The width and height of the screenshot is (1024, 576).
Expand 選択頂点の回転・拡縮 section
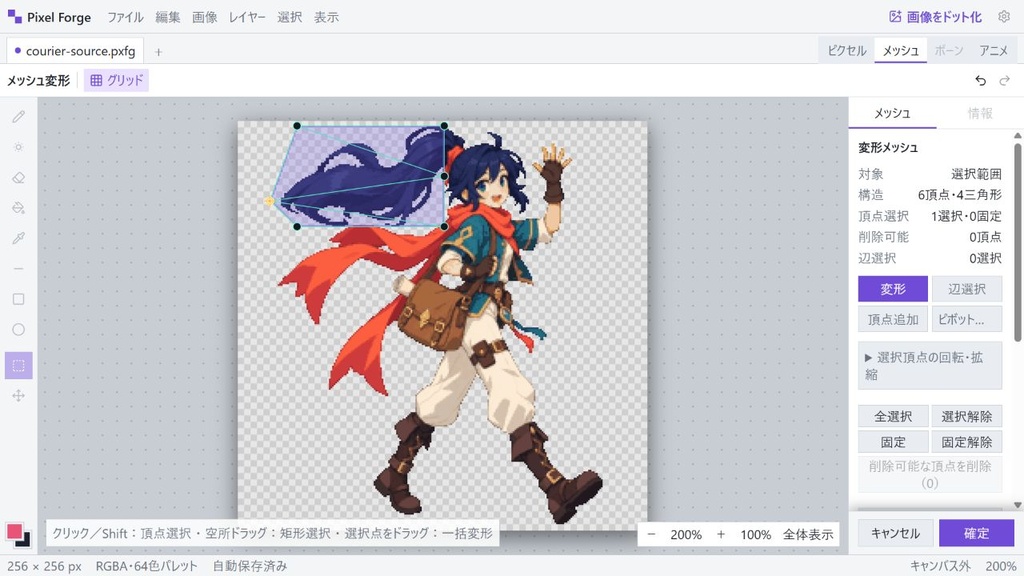tap(930, 366)
